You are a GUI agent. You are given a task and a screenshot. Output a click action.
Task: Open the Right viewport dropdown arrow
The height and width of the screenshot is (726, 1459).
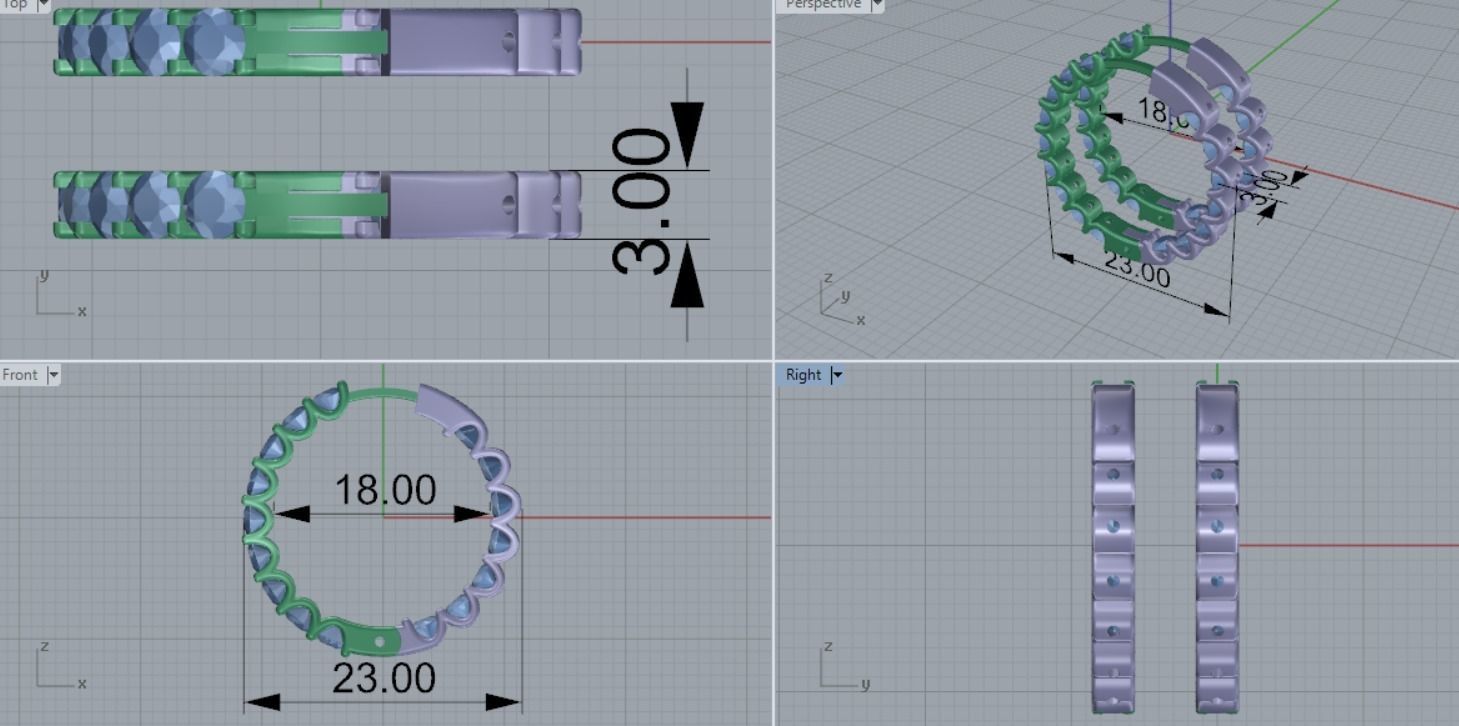tap(837, 375)
